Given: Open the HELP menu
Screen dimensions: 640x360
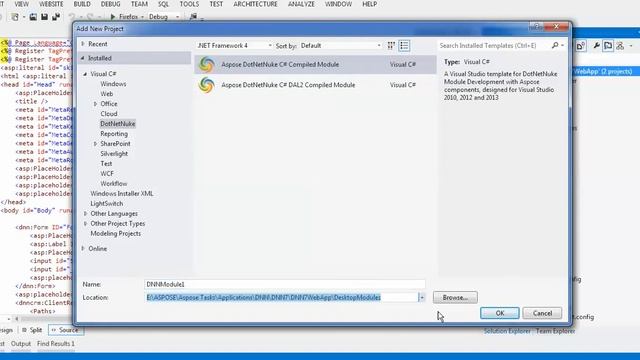Looking at the screenshot, I should [369, 4].
